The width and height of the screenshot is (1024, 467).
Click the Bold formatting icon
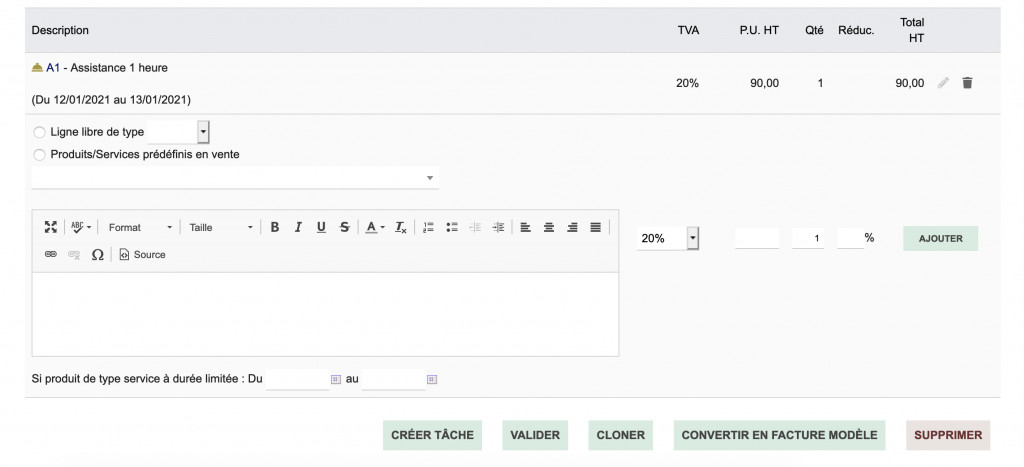click(x=275, y=227)
